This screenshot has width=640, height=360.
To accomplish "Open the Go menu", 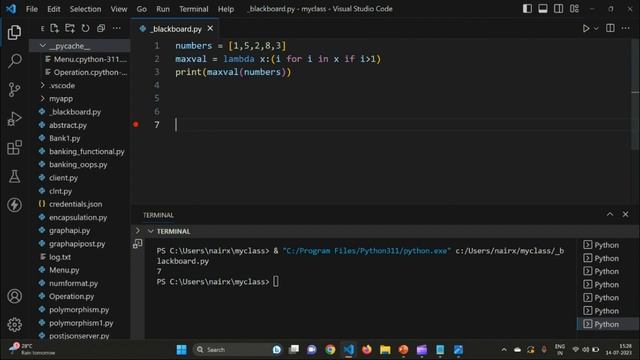I will pyautogui.click(x=142, y=9).
